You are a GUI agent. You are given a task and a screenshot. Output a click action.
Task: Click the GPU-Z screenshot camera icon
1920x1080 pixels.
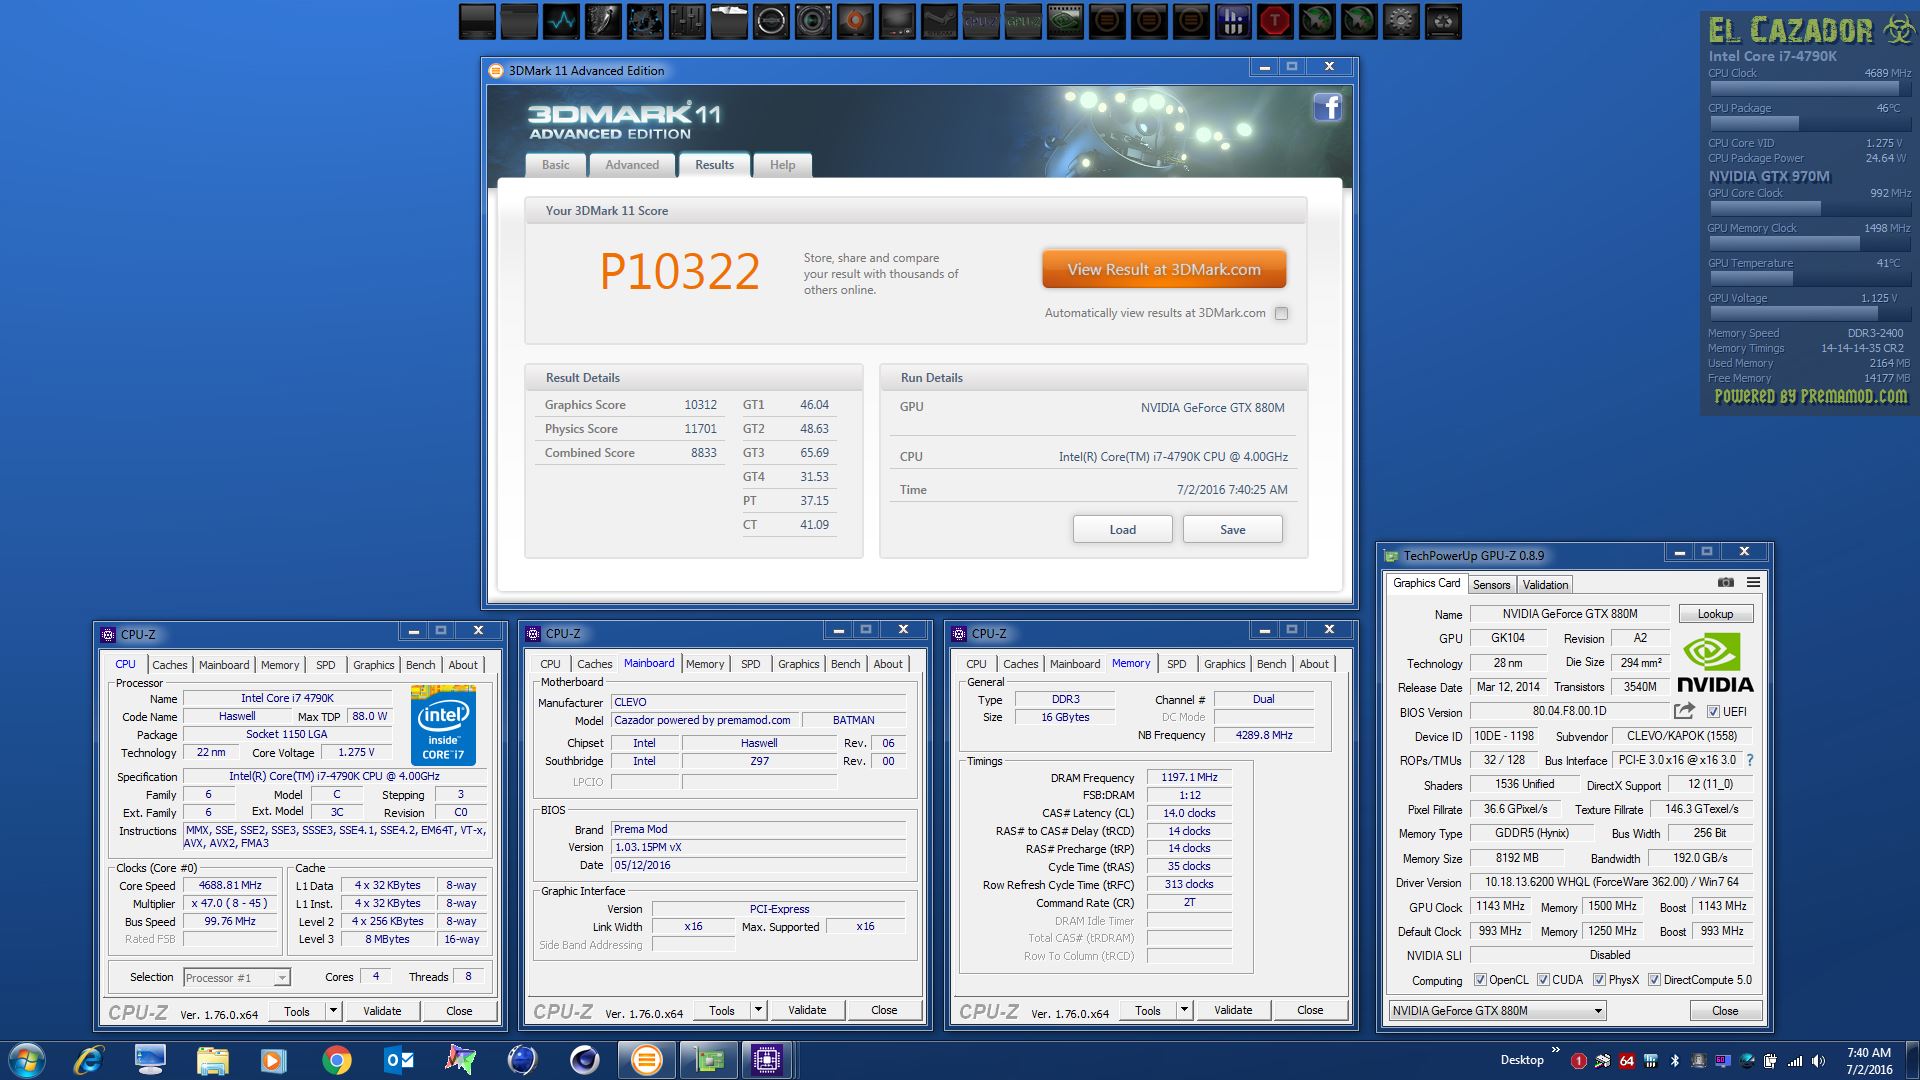[x=1726, y=582]
